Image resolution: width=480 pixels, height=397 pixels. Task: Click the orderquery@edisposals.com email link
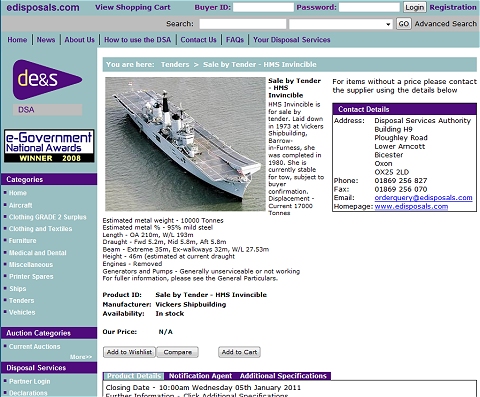423,198
